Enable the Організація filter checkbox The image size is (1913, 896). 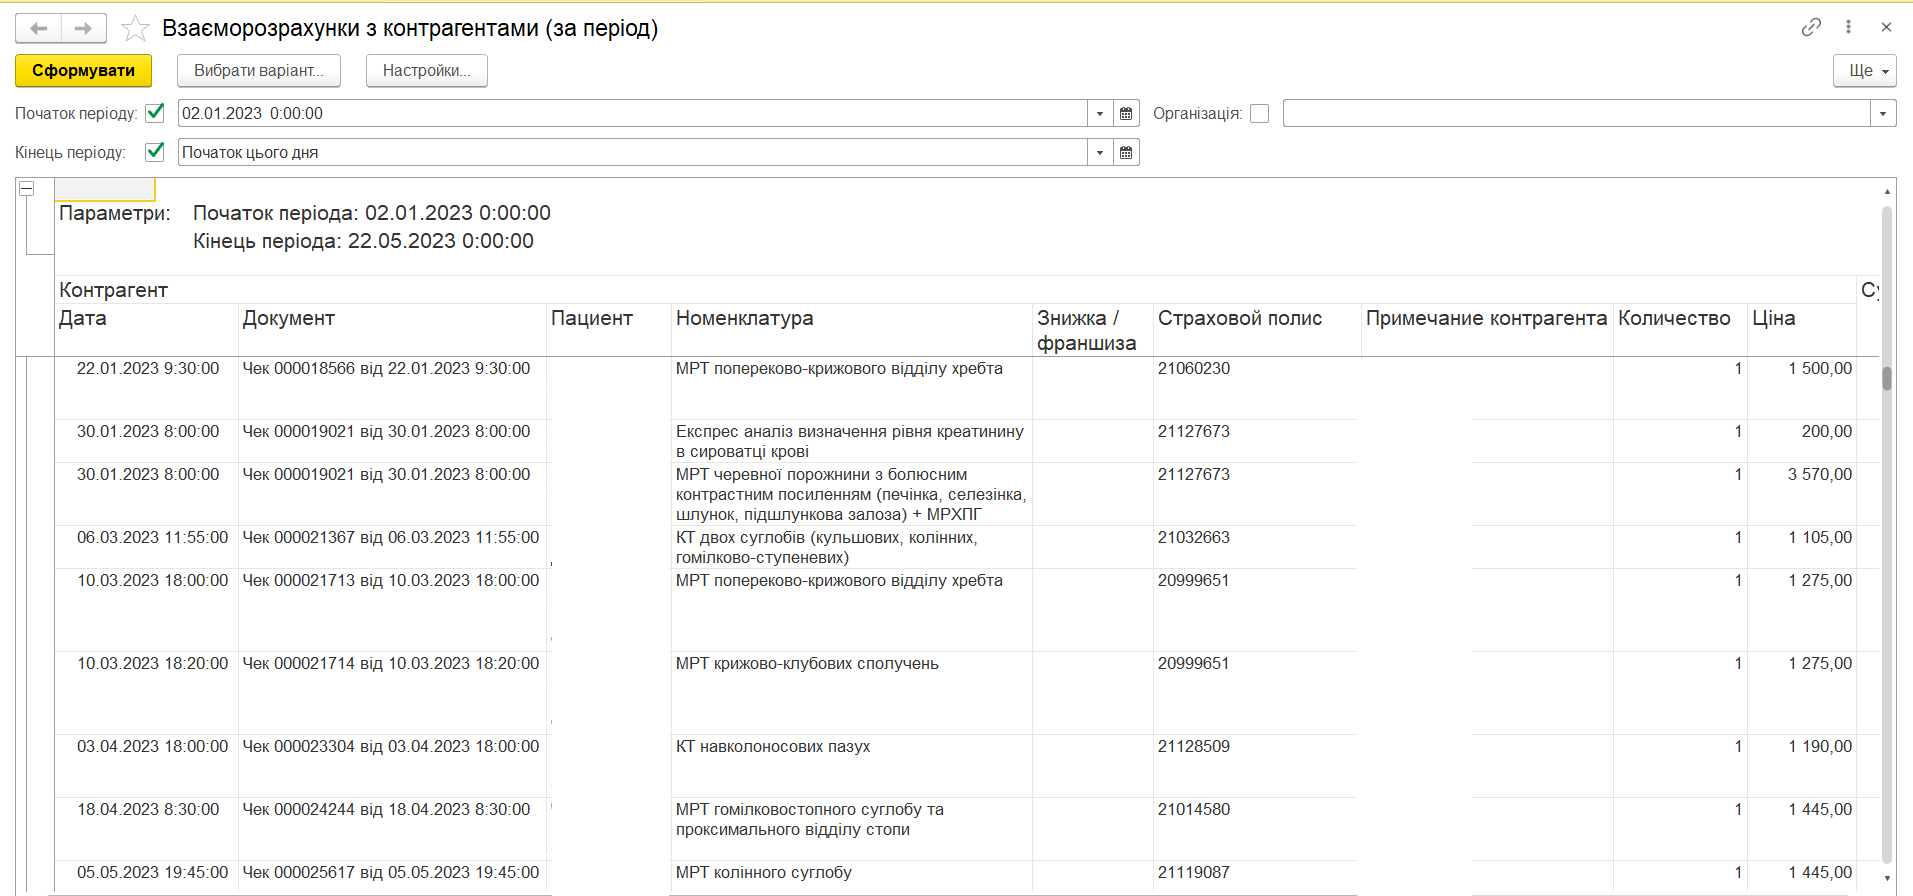click(1260, 113)
